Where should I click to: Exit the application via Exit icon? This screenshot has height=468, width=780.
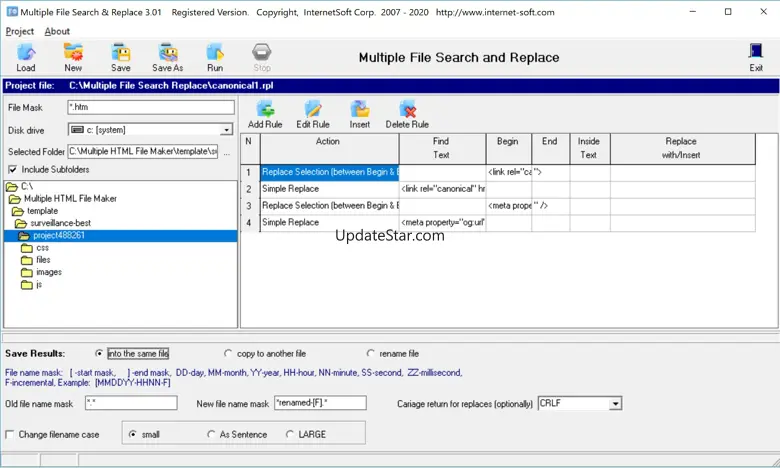click(x=756, y=57)
